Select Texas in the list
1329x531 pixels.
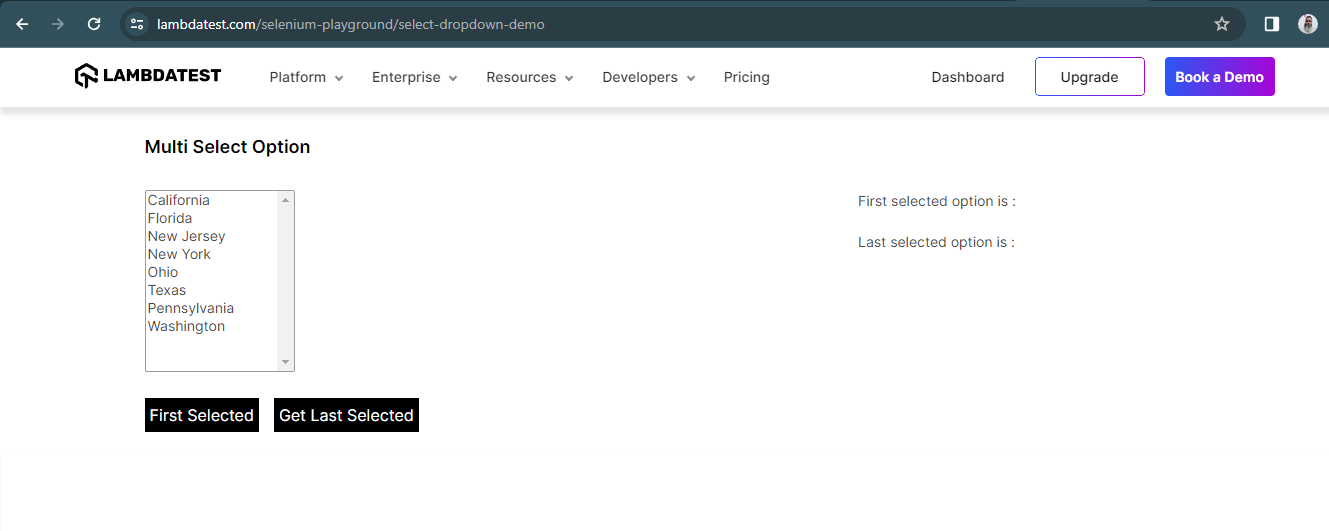pos(212,290)
